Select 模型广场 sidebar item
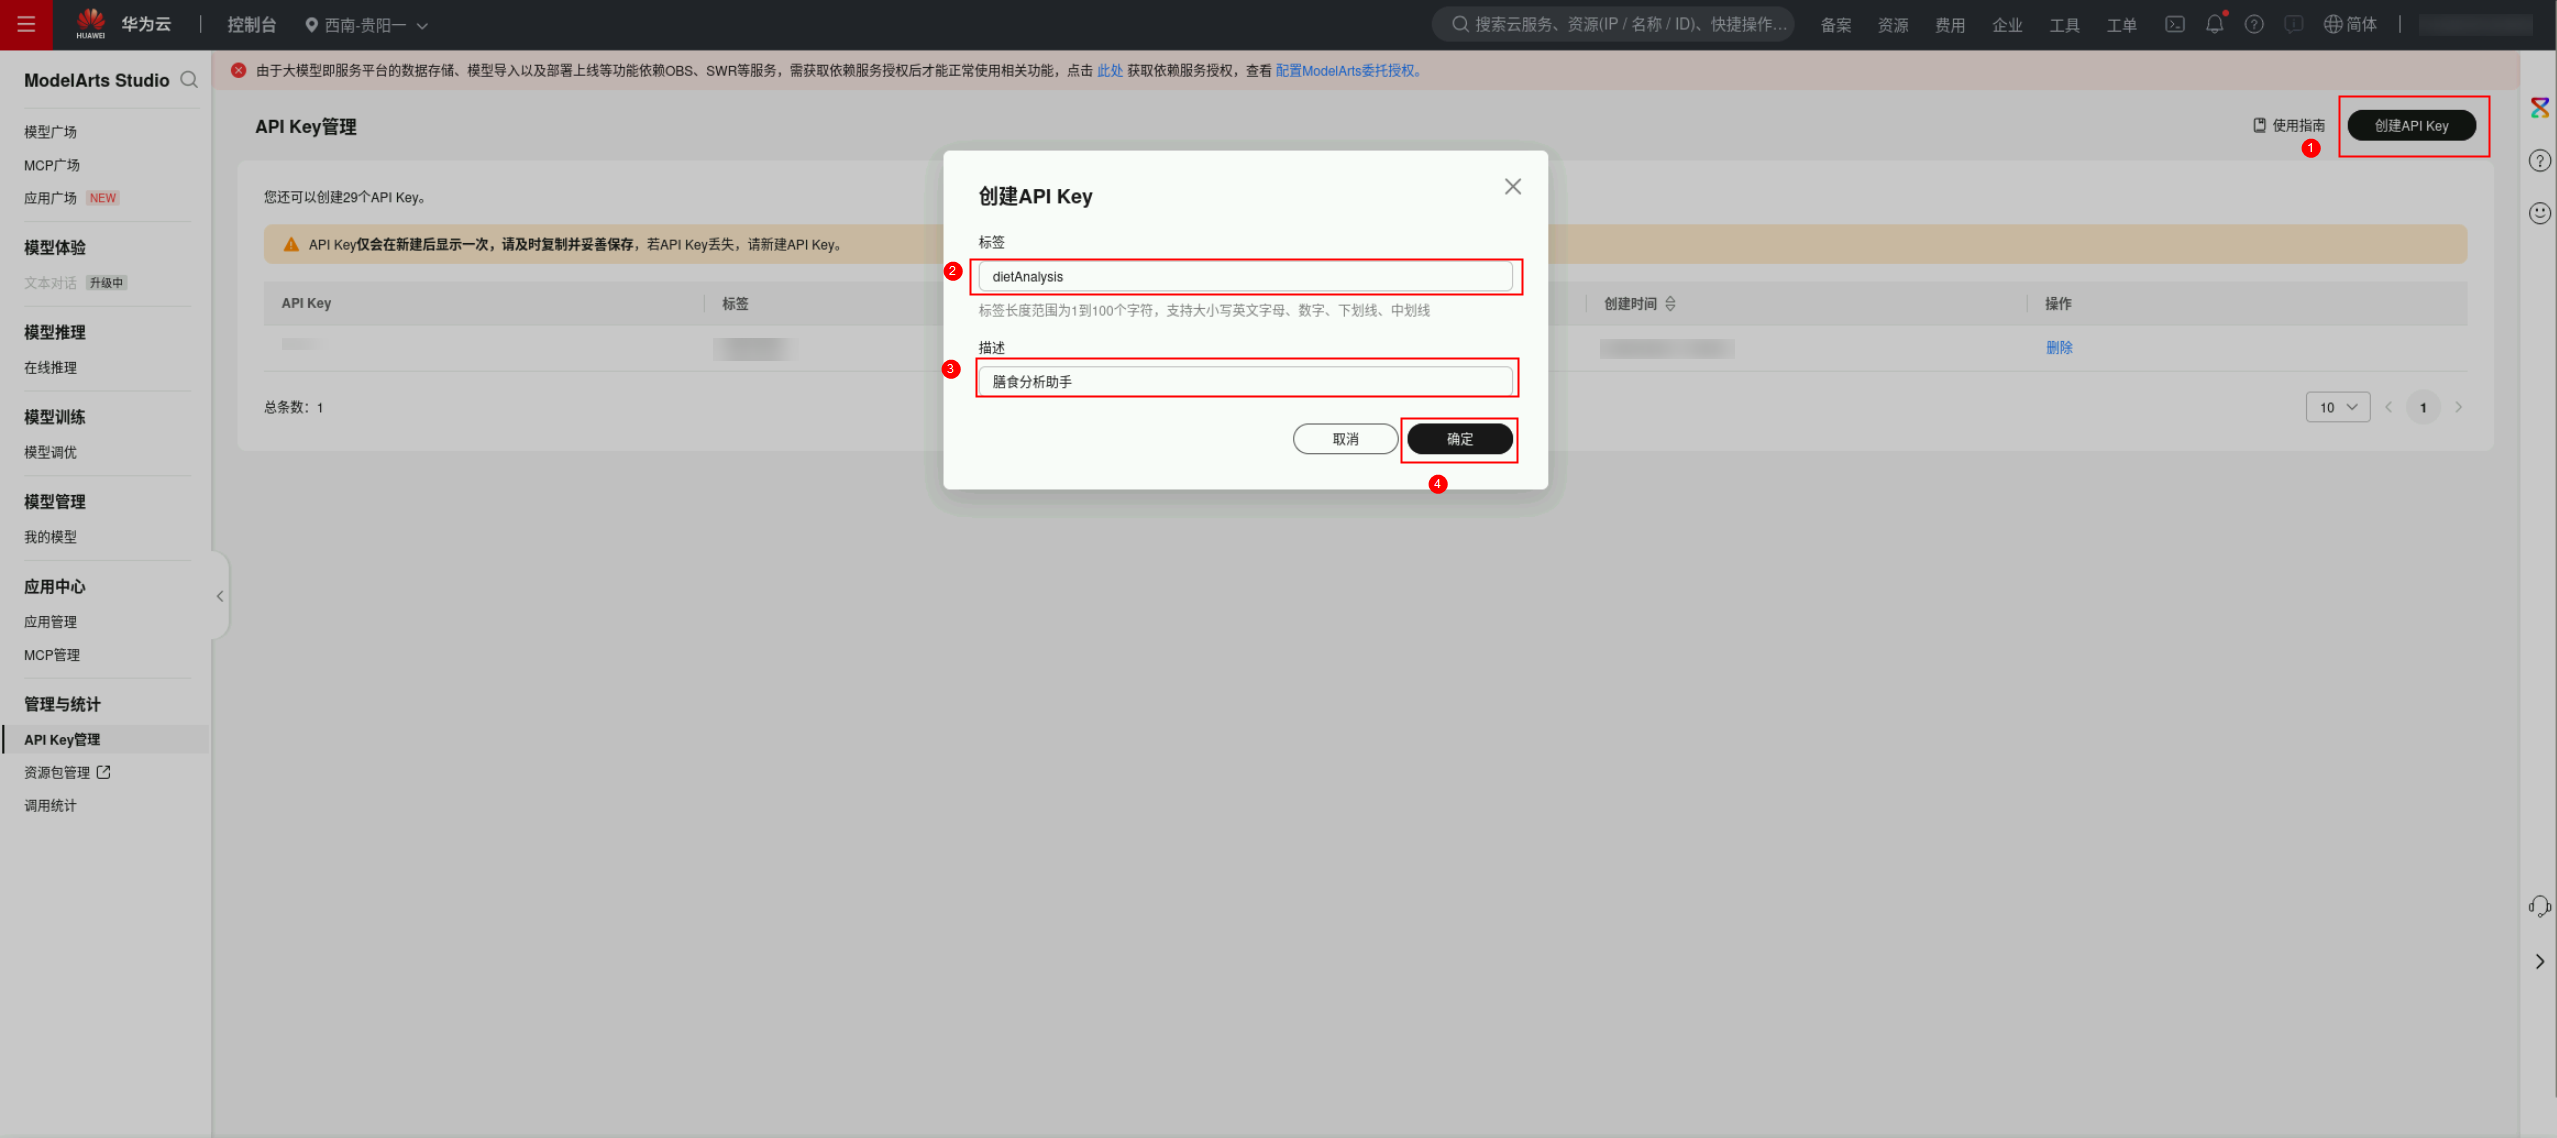Viewport: 2557px width, 1138px height. pos(50,132)
